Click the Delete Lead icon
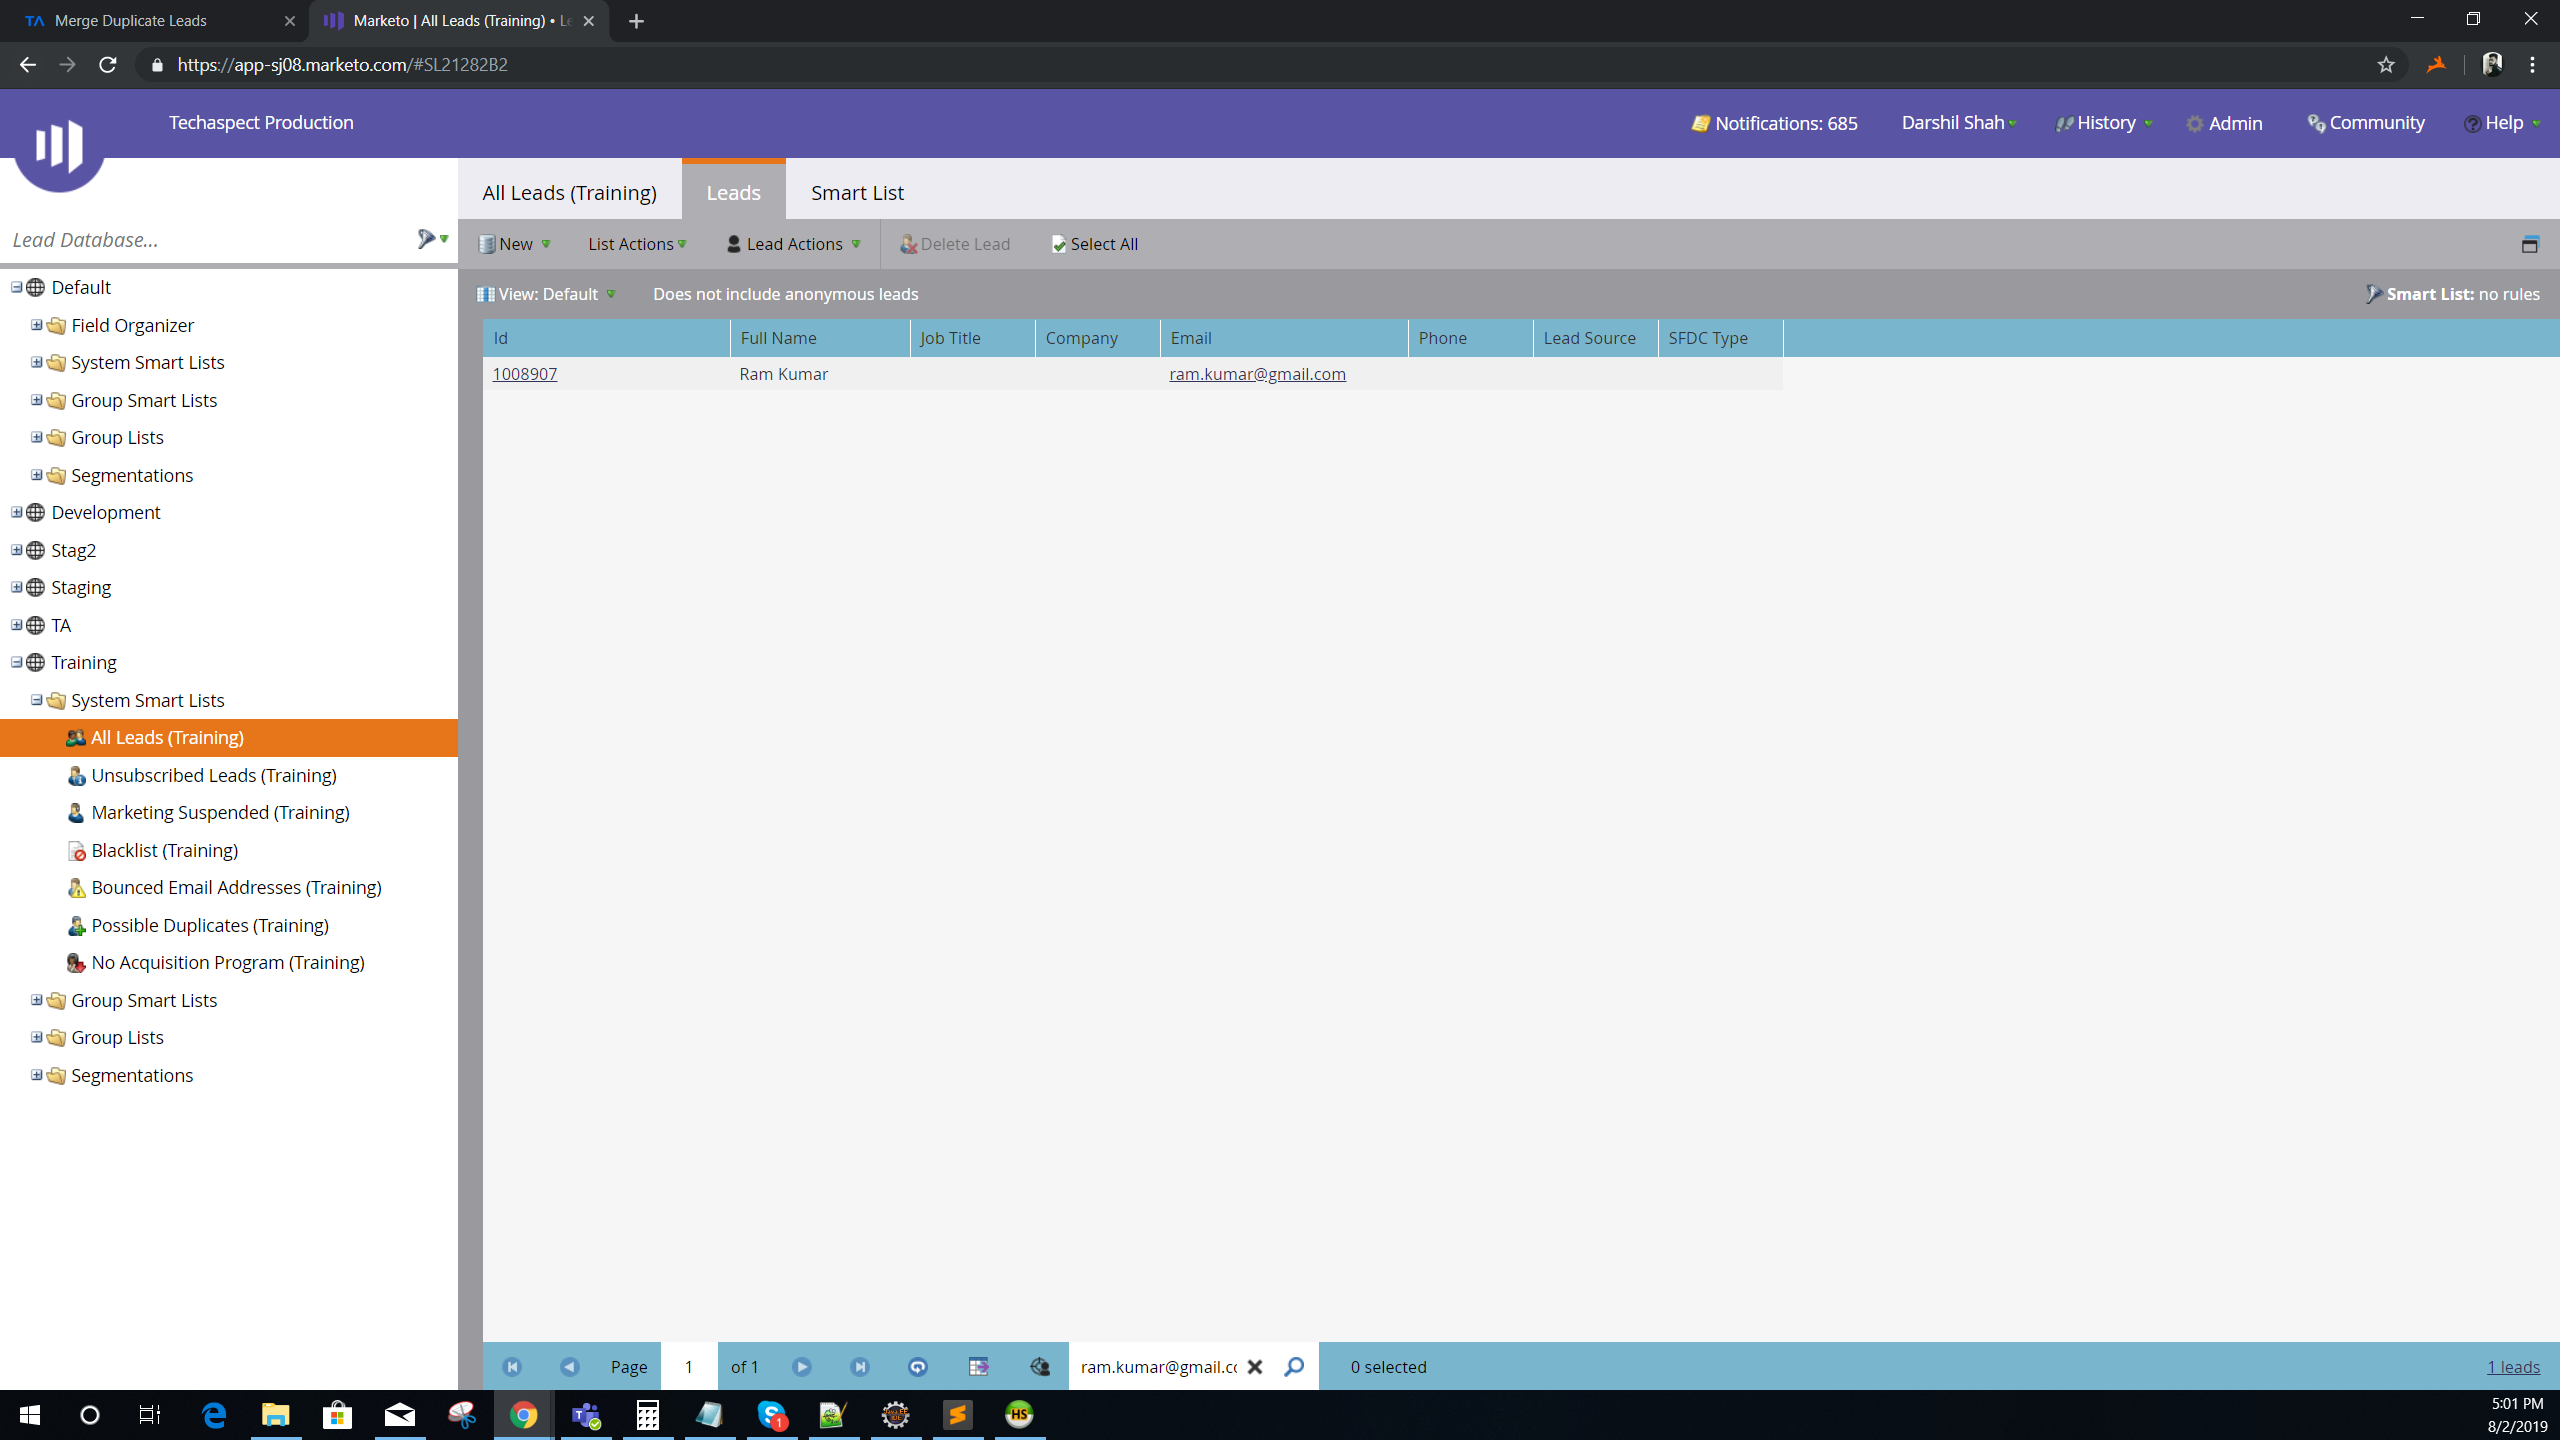The image size is (2560, 1440). click(907, 244)
